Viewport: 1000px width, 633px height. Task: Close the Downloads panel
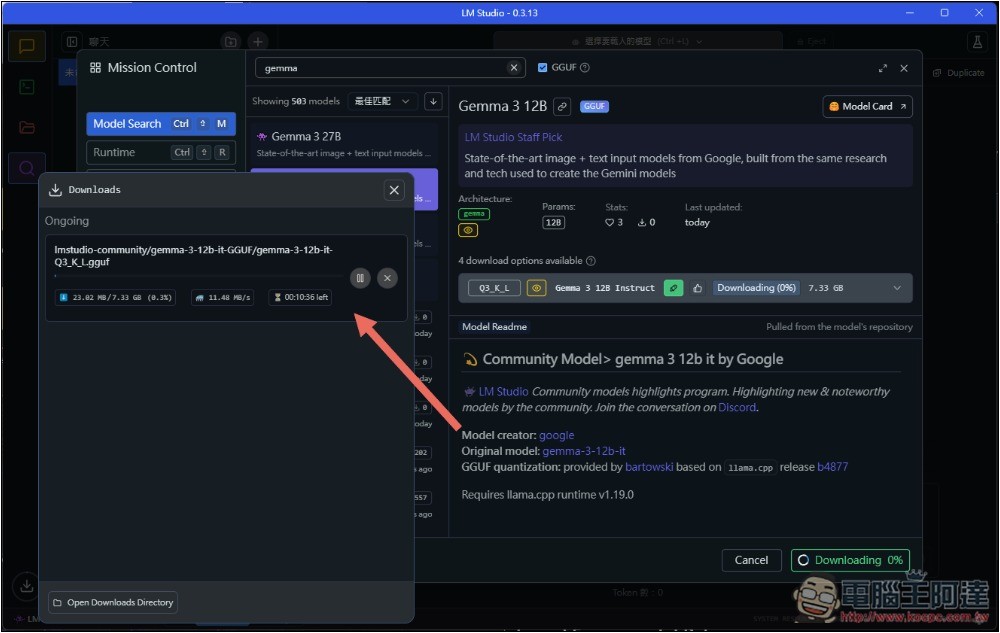394,190
